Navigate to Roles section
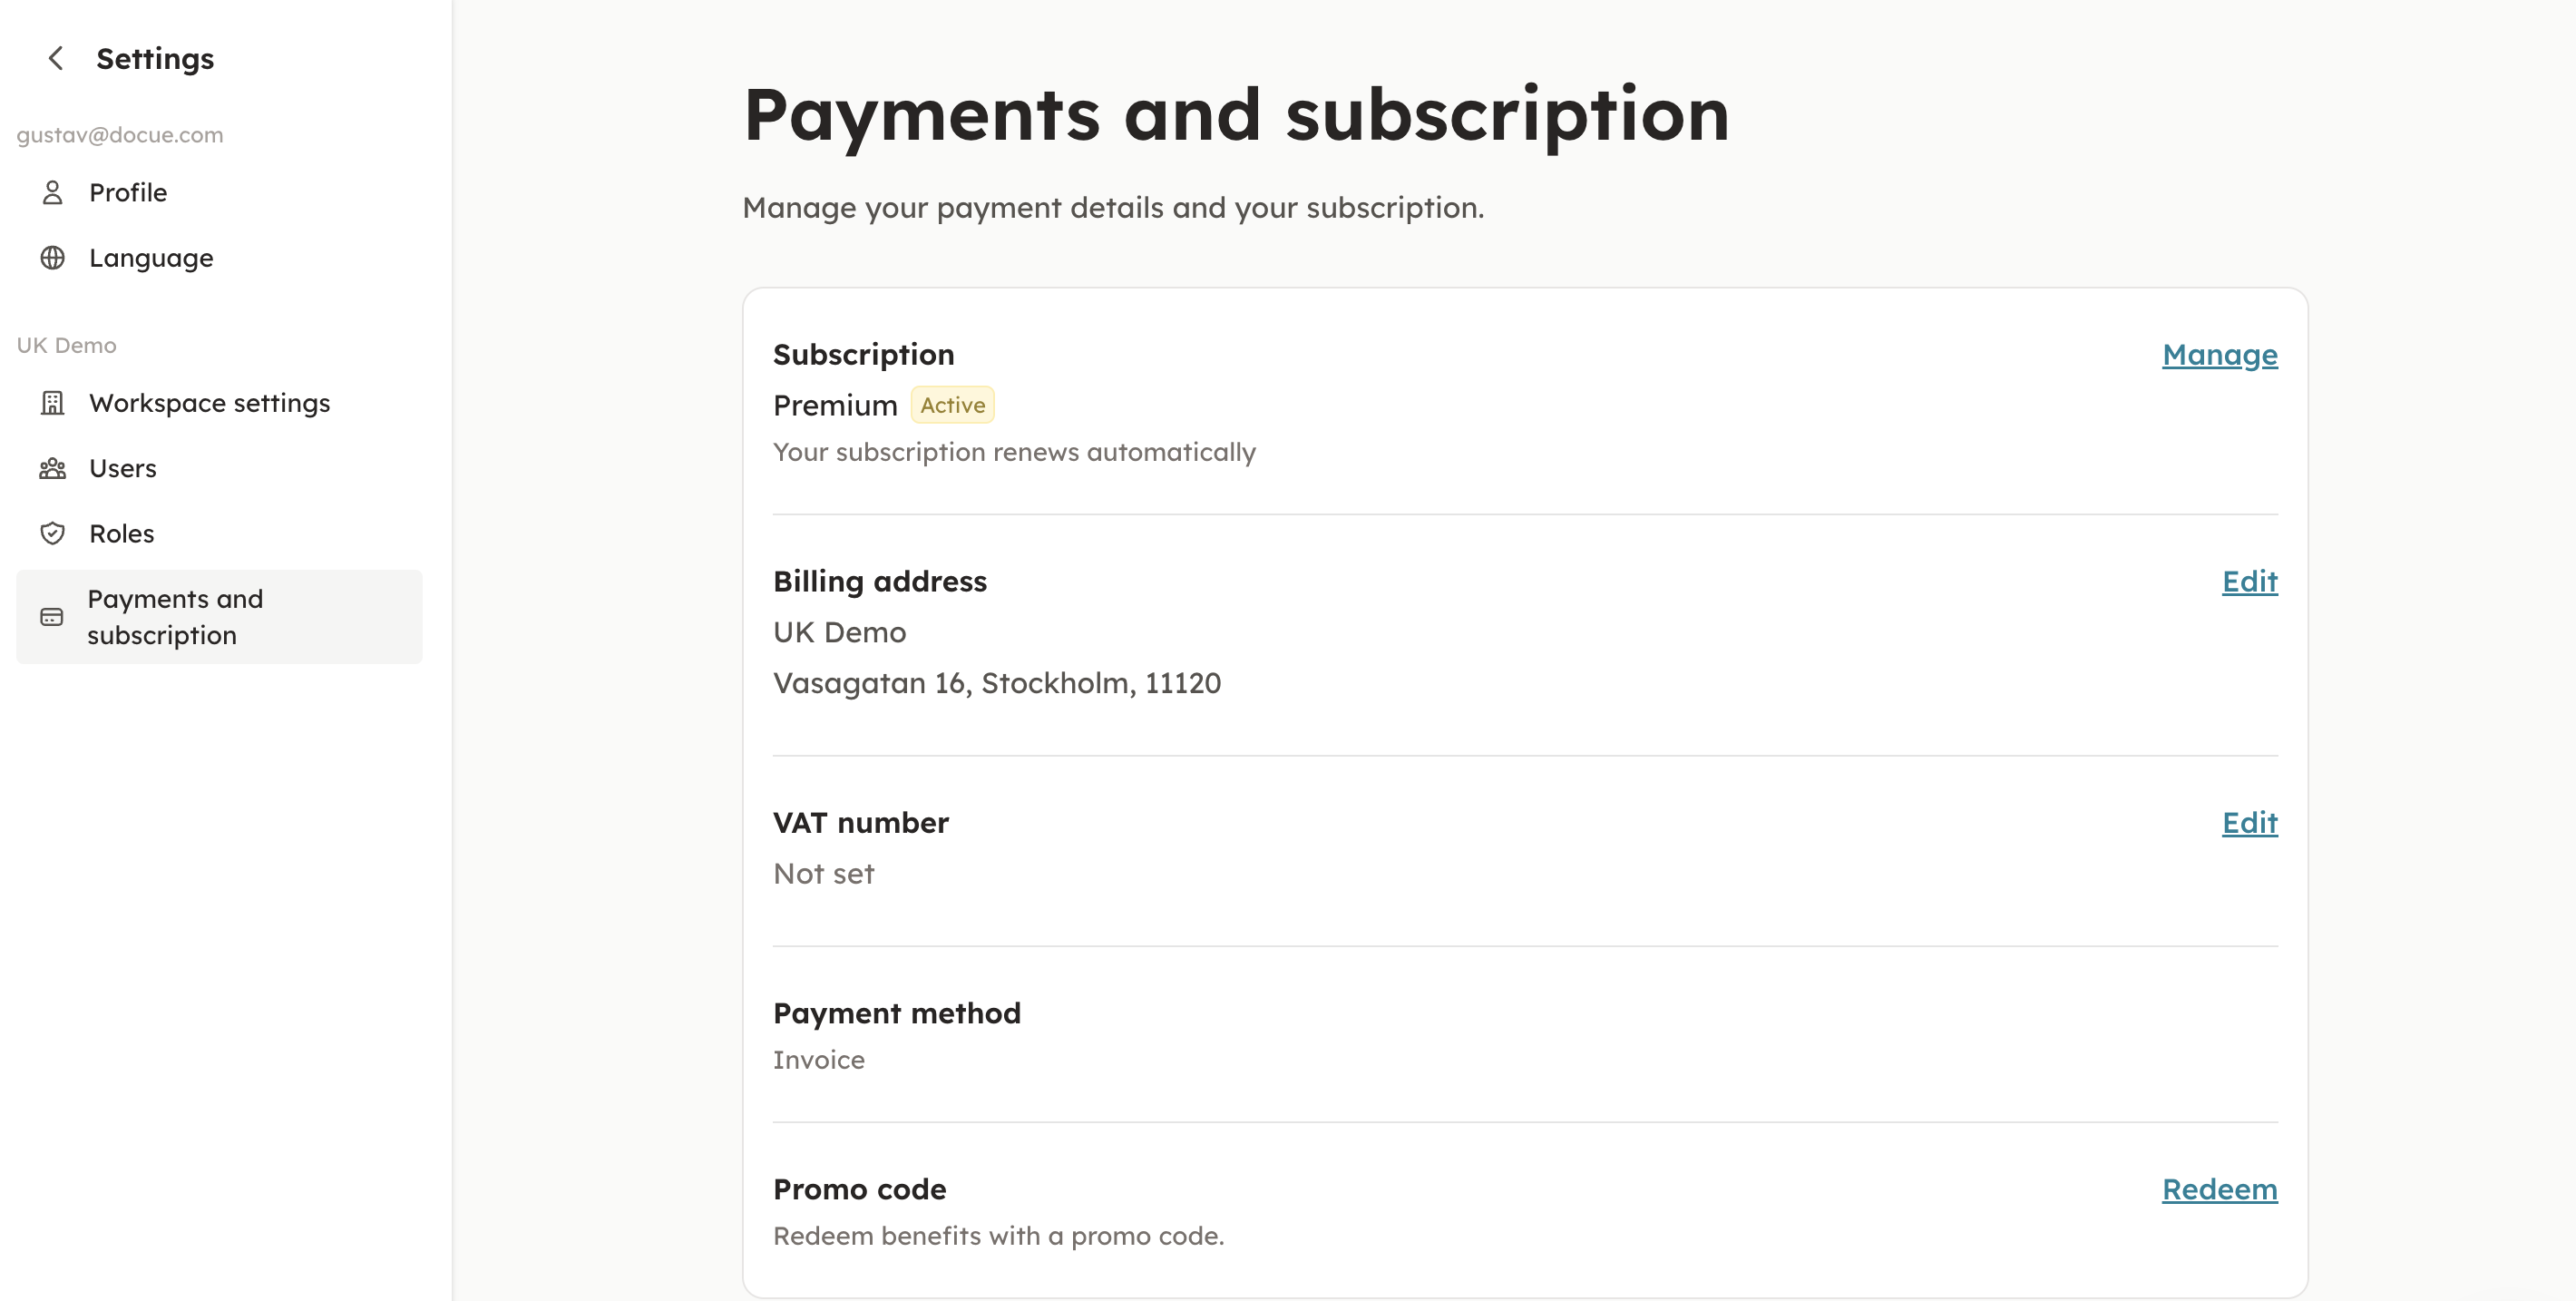The width and height of the screenshot is (2576, 1301). 122,533
